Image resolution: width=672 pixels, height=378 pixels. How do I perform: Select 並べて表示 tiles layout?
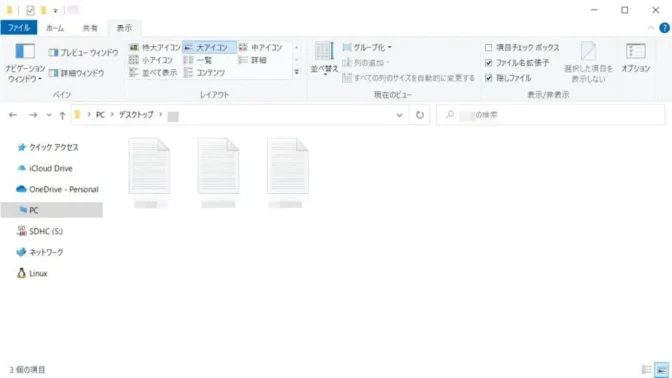tap(153, 73)
